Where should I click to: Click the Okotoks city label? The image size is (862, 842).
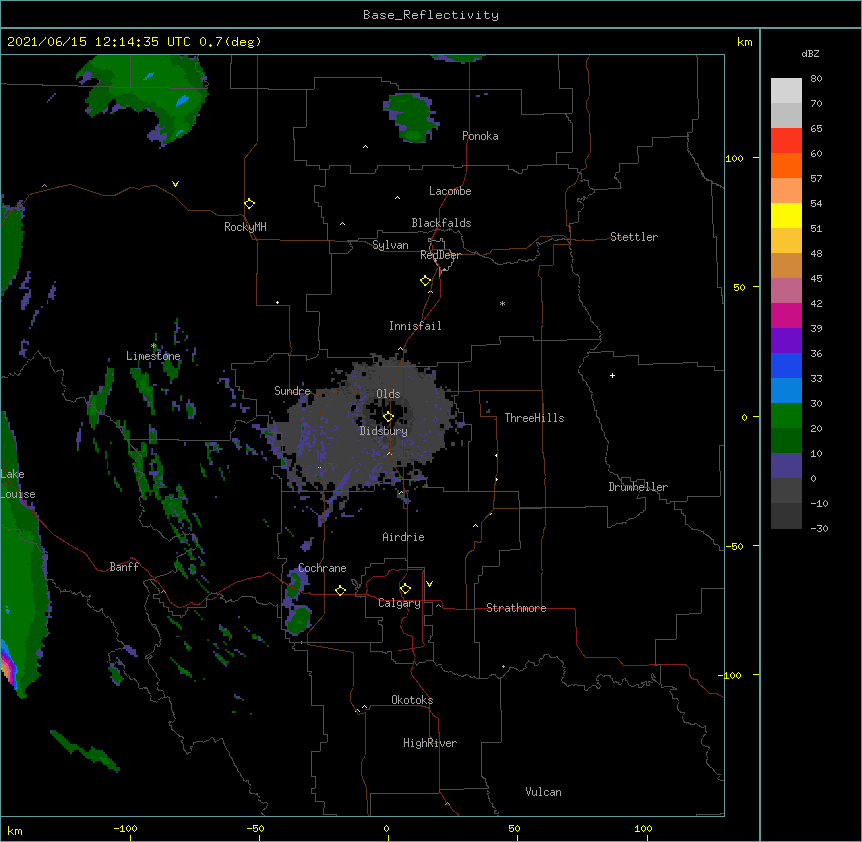click(x=412, y=700)
